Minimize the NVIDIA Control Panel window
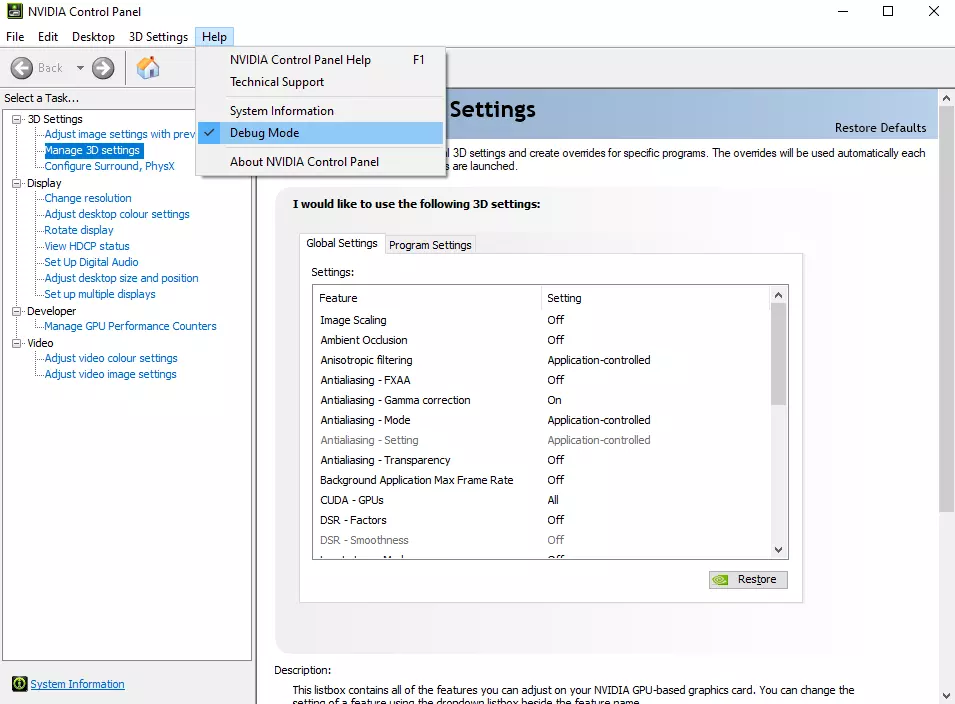Viewport: 955px width, 704px height. point(843,11)
